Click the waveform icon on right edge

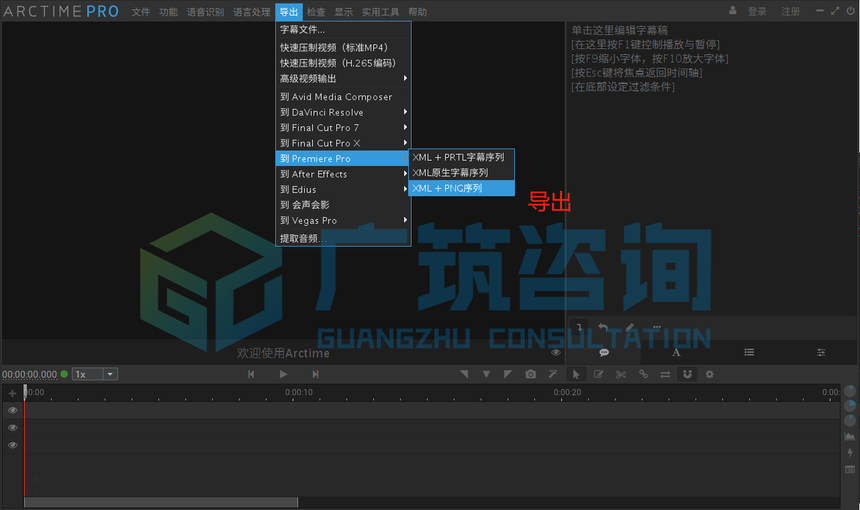850,437
